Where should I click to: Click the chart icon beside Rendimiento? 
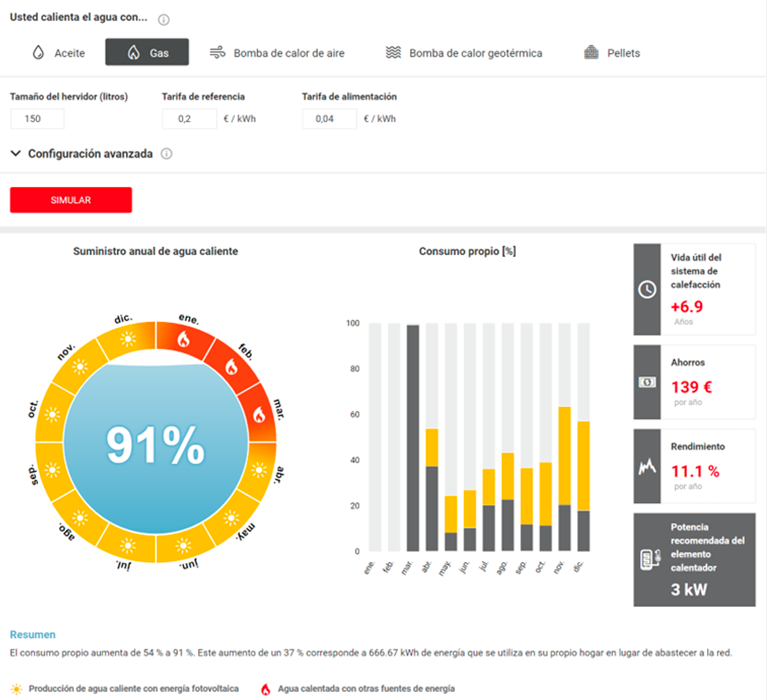pos(647,466)
